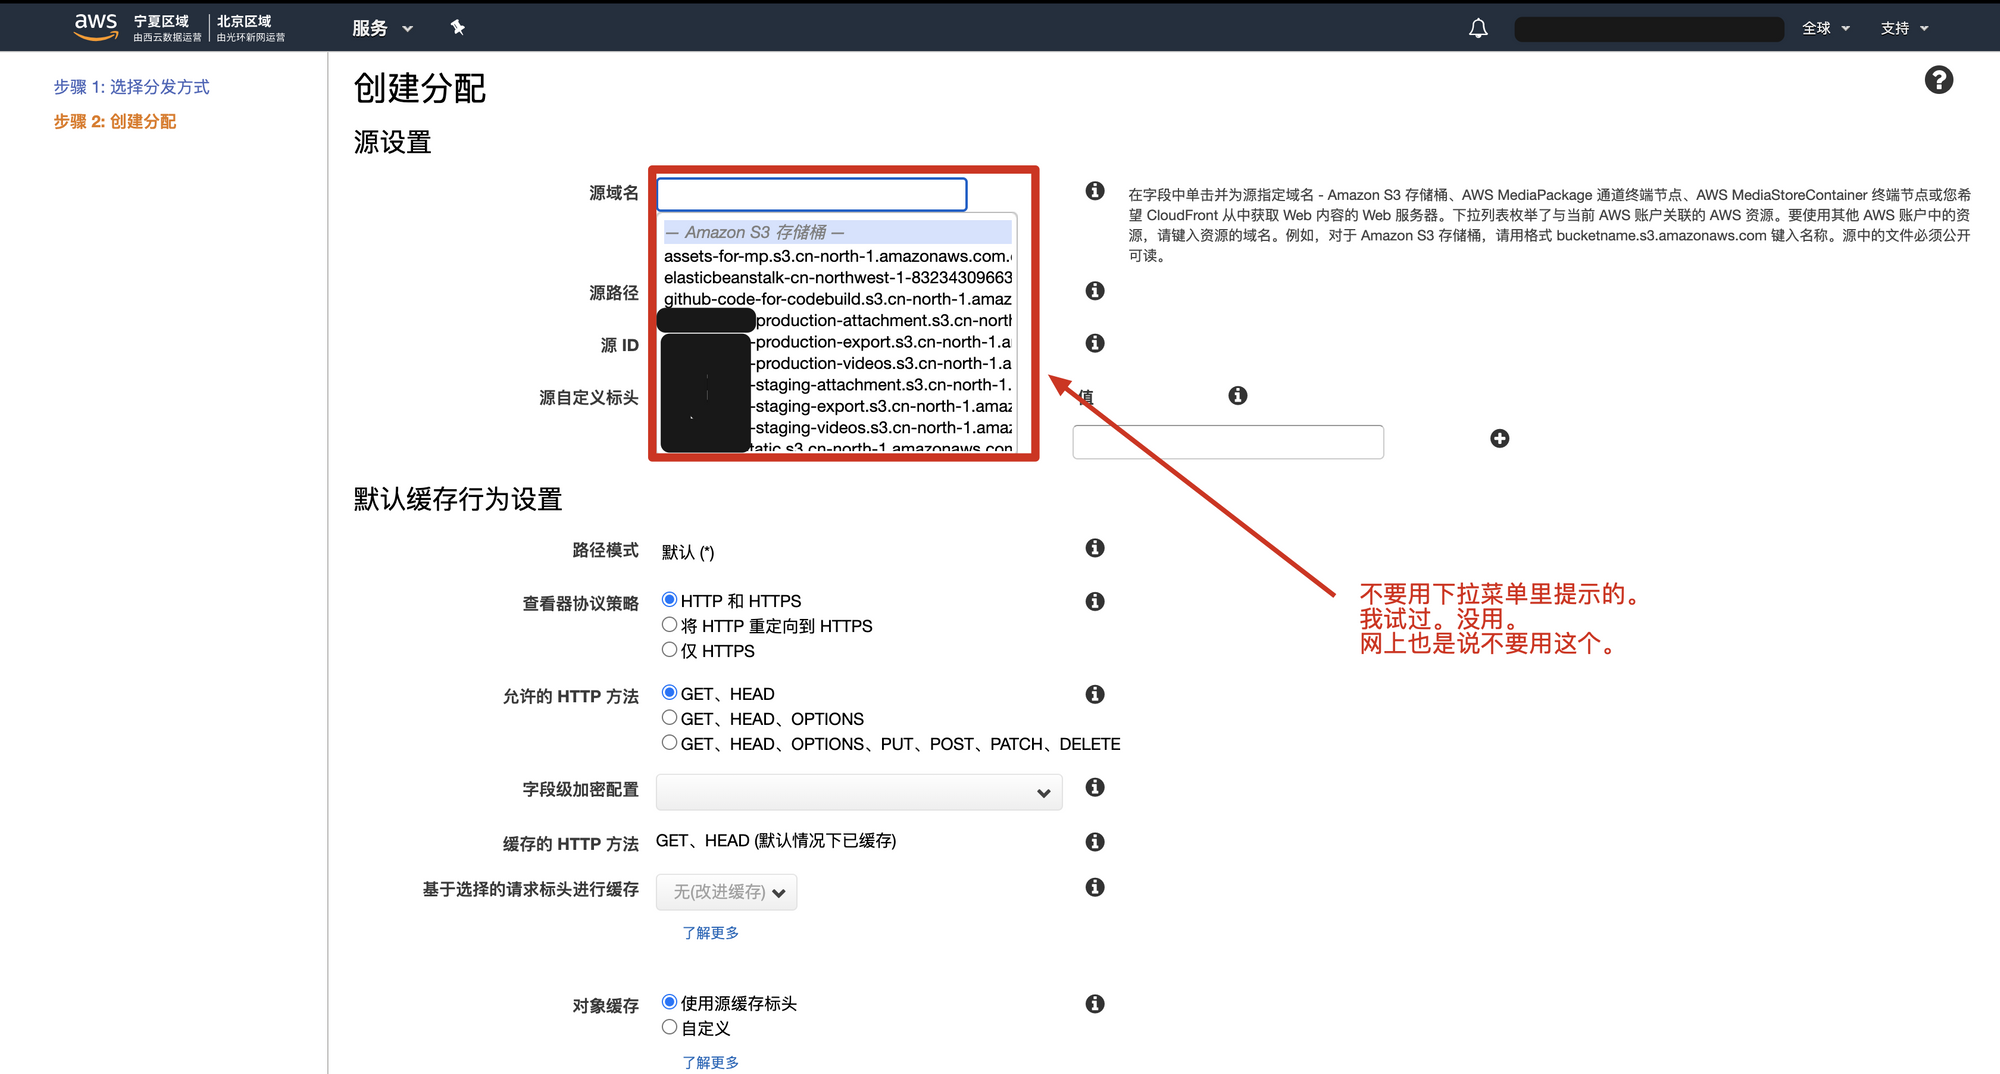Open the 支持 support menu
Viewport: 2000px width, 1074px height.
click(x=1903, y=28)
